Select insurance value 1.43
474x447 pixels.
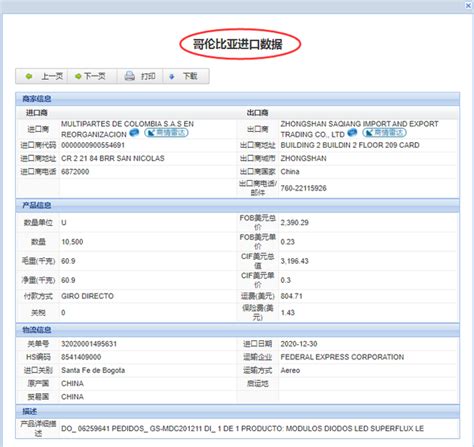(x=288, y=312)
